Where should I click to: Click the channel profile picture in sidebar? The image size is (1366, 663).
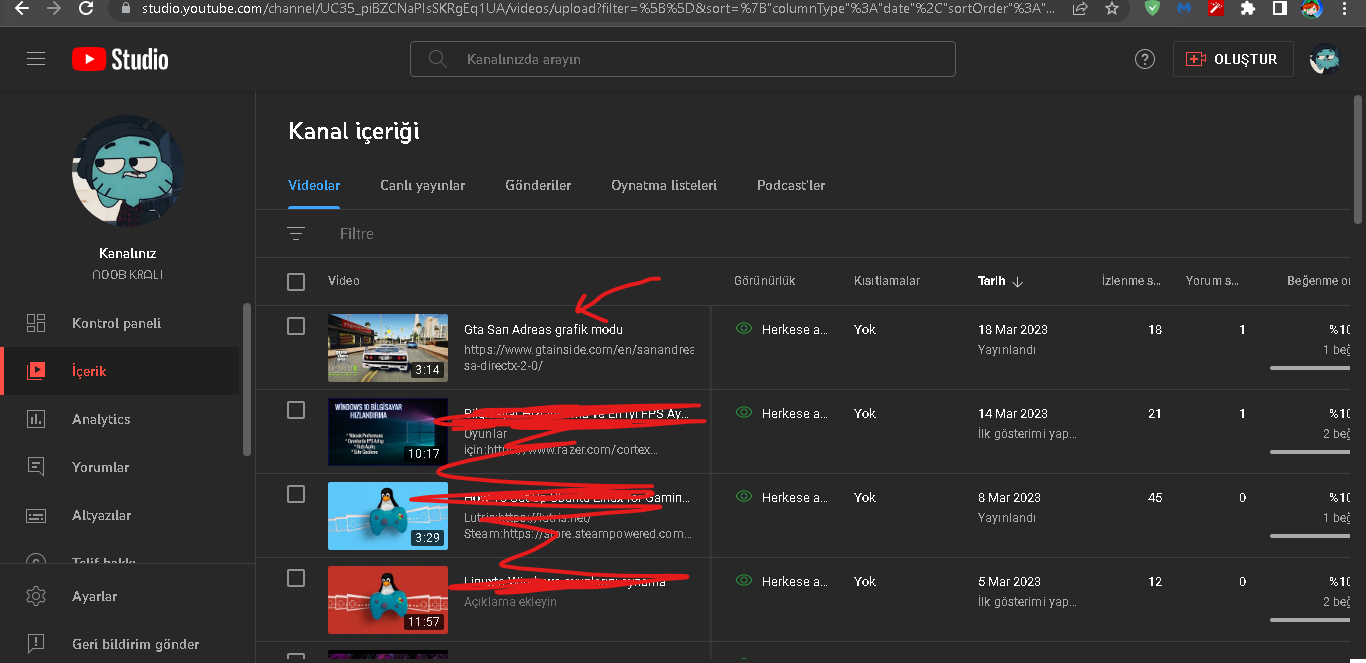point(128,171)
